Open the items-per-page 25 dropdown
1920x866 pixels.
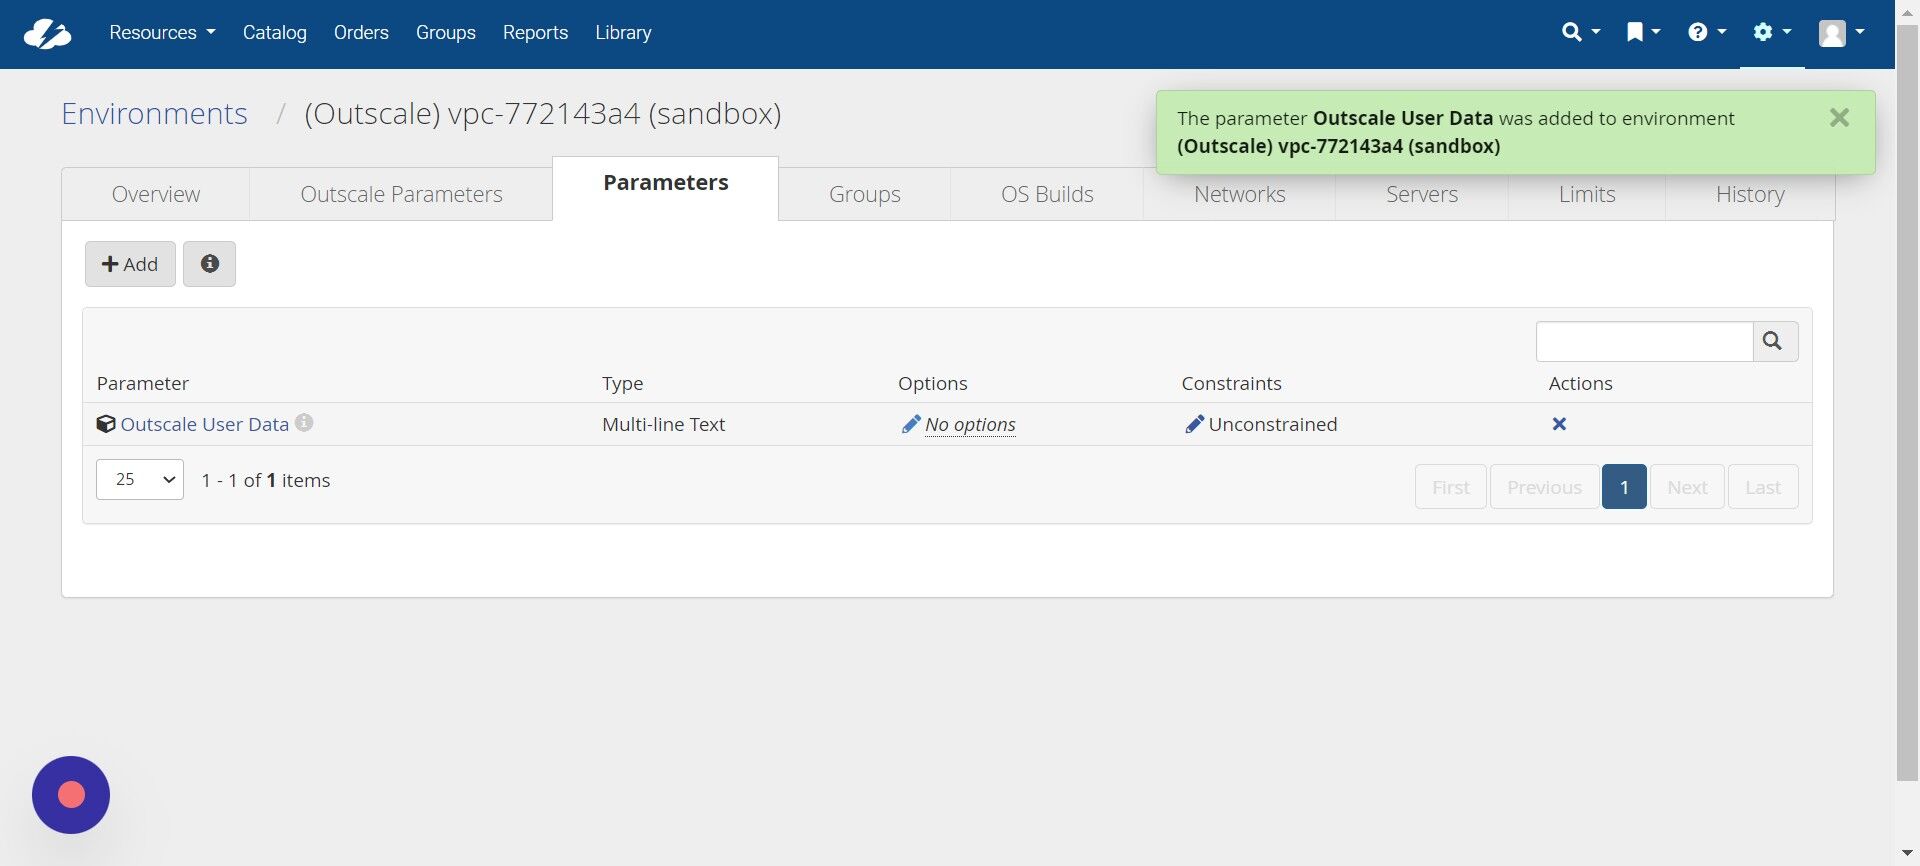[x=140, y=479]
